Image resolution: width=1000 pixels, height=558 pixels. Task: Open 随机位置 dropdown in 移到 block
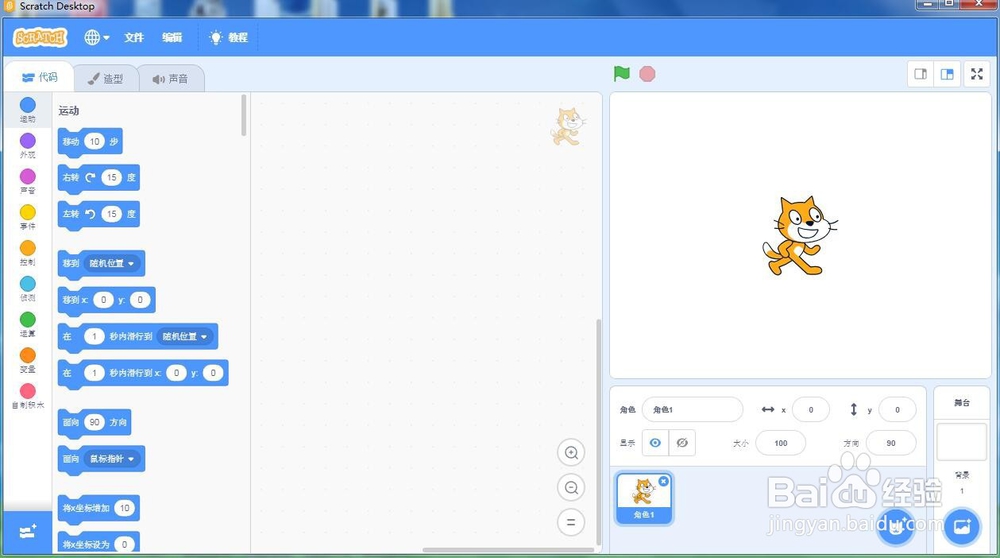[x=112, y=263]
